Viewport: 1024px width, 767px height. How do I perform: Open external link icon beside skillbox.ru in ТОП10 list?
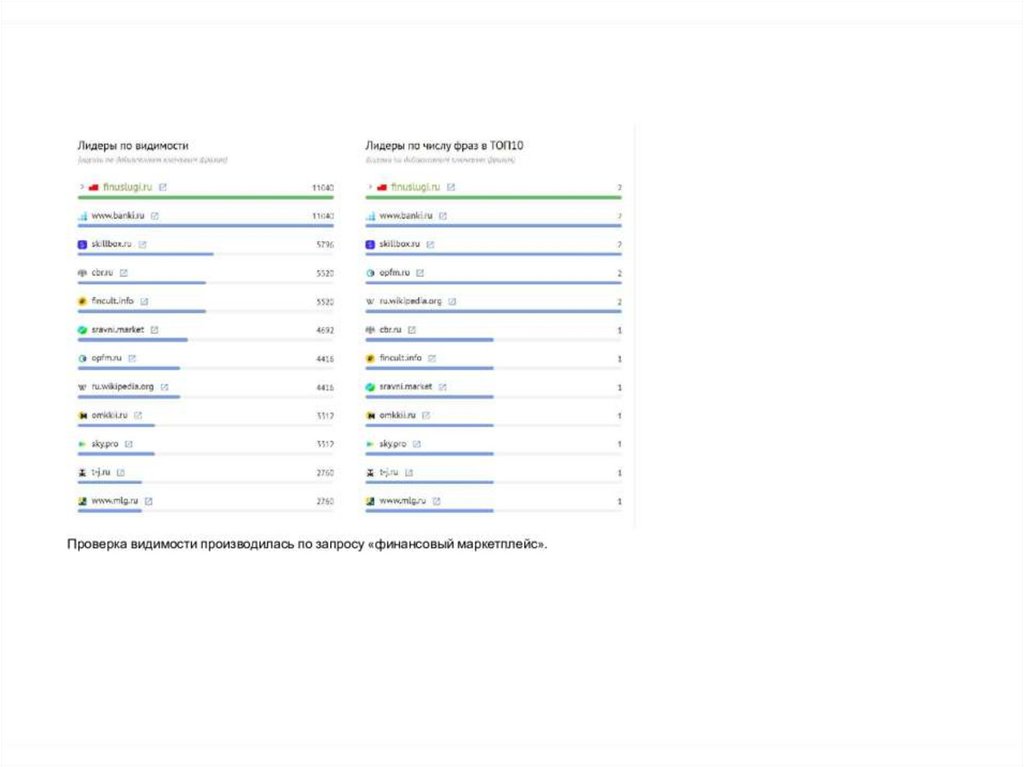430,244
